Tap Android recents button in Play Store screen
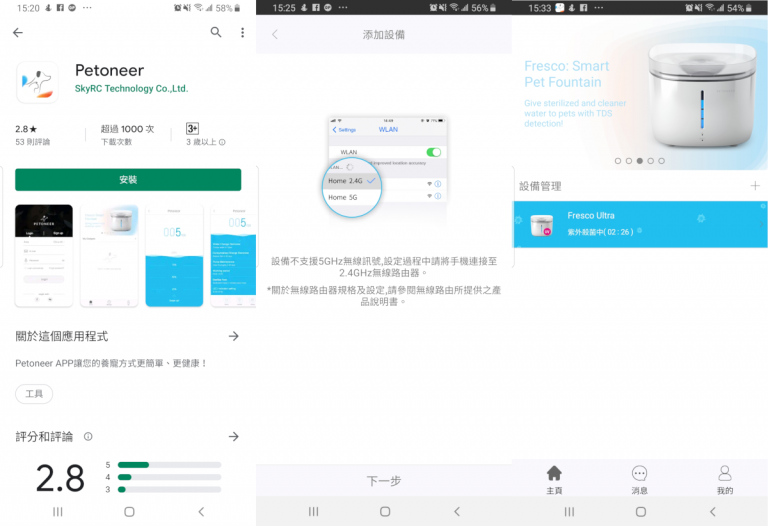Image resolution: width=768 pixels, height=526 pixels. click(58, 512)
